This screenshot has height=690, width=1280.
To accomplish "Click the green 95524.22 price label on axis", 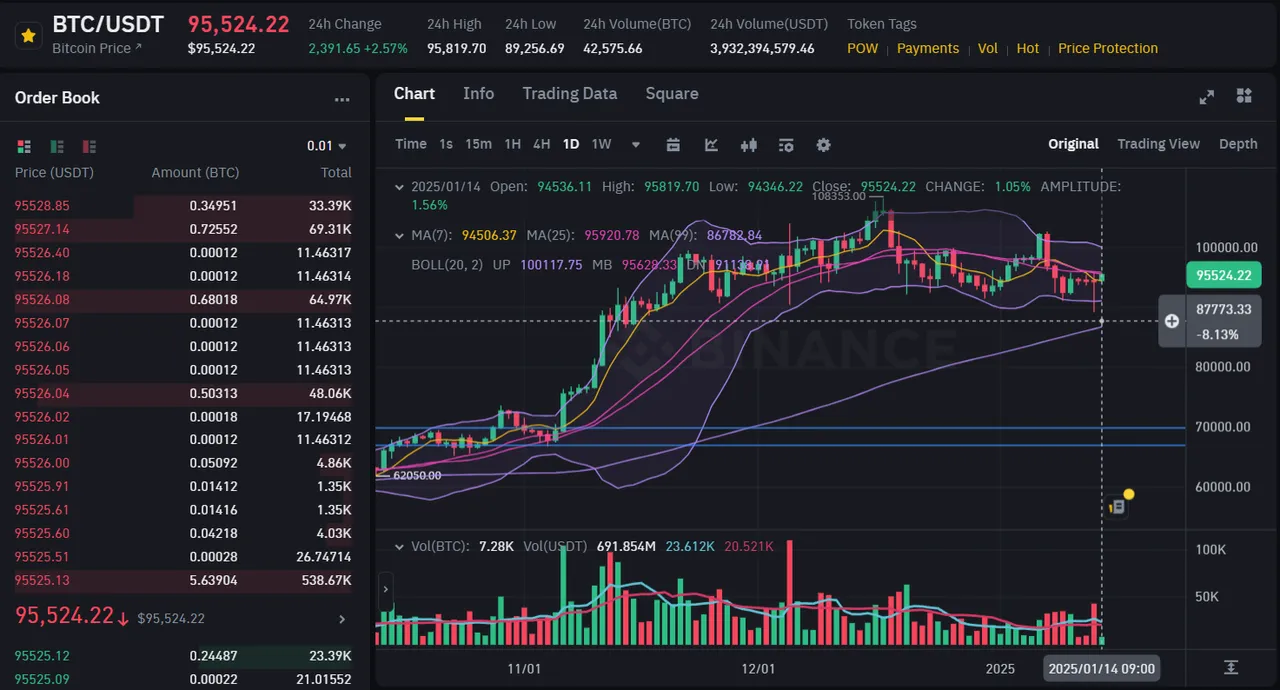I will click(x=1223, y=275).
